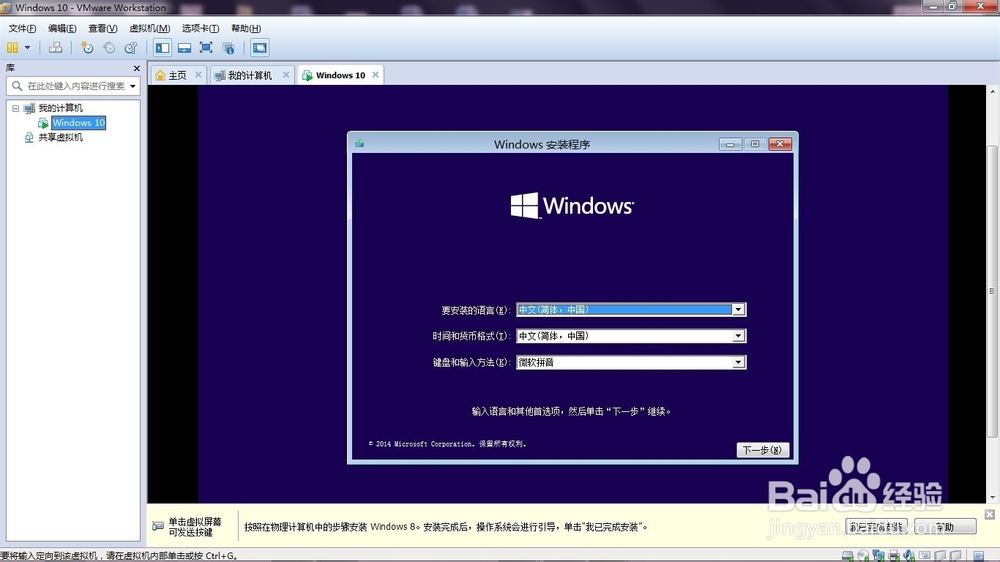Open snapshot manager wrench-clock icon
This screenshot has width=1000, height=562.
(131, 48)
